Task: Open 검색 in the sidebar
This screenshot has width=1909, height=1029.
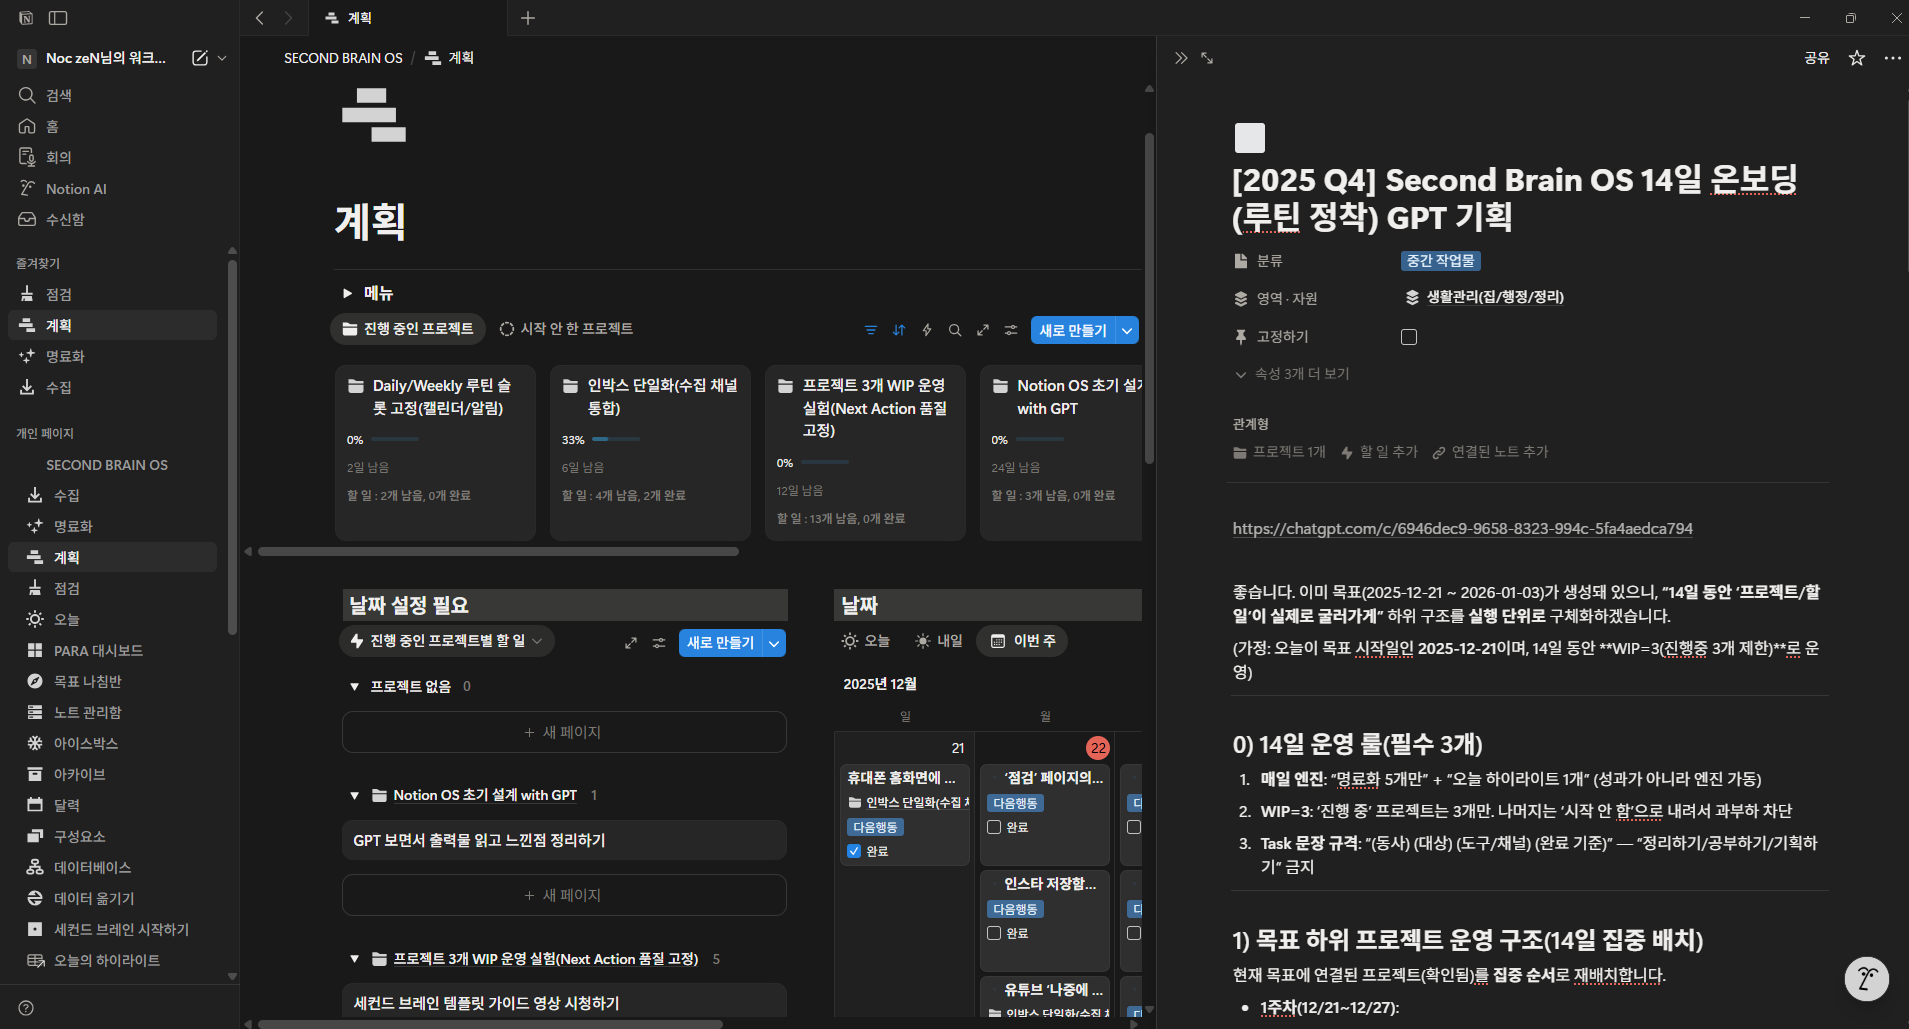Action: click(x=59, y=95)
